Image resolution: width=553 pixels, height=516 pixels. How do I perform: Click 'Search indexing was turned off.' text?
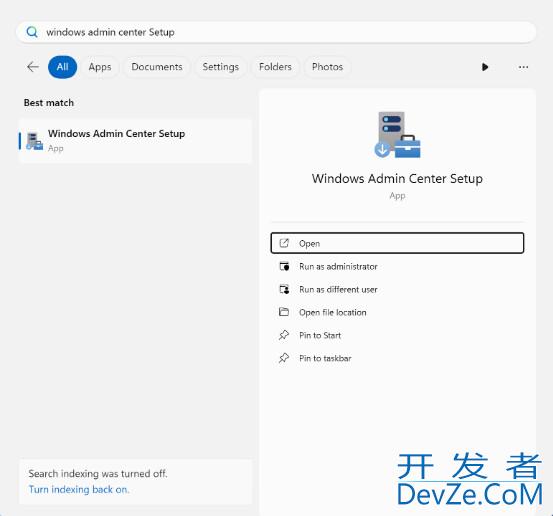point(98,473)
